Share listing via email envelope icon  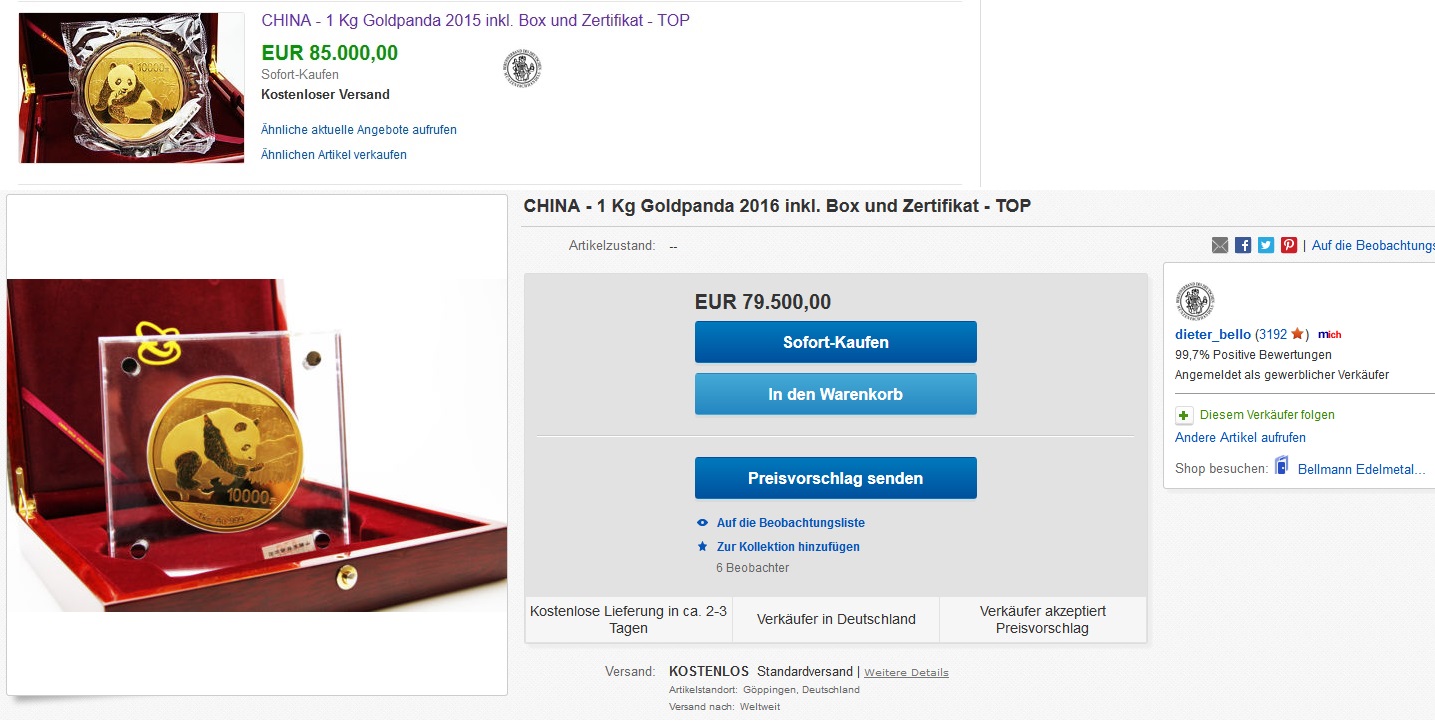point(1220,245)
